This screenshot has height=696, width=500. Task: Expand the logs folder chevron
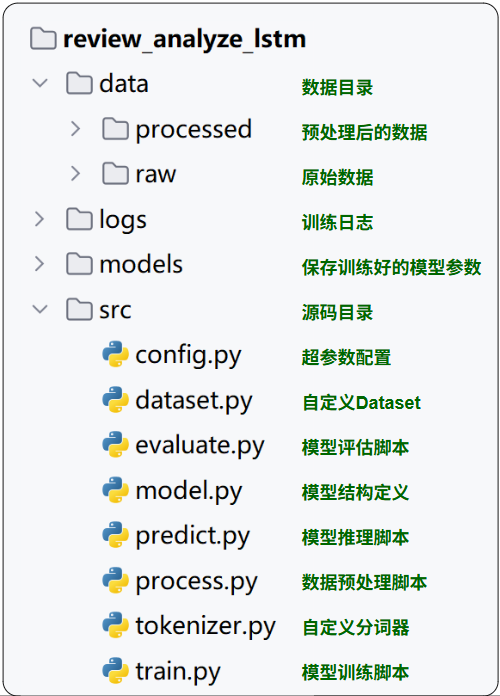40,219
